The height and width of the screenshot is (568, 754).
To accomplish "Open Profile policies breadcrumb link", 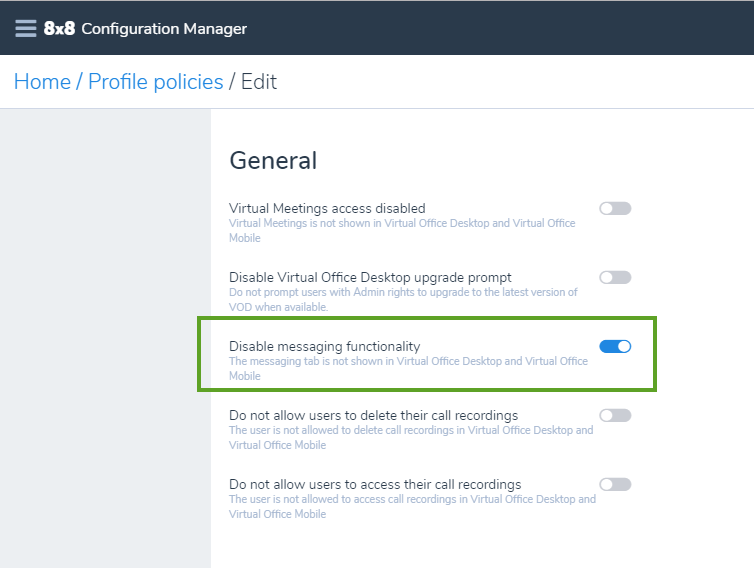I will 156,82.
